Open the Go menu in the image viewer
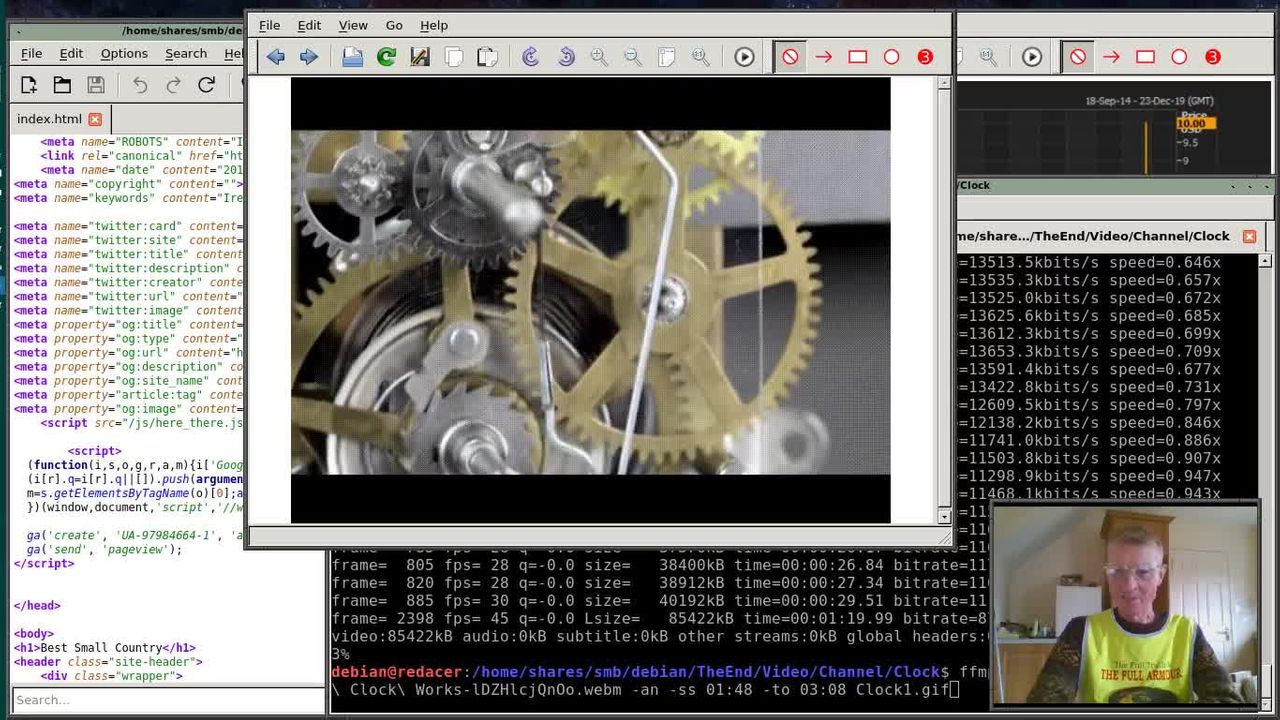 pyautogui.click(x=394, y=25)
